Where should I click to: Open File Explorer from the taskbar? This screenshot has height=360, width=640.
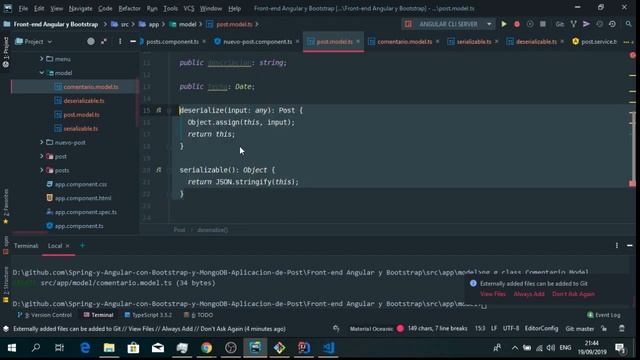pos(109,348)
